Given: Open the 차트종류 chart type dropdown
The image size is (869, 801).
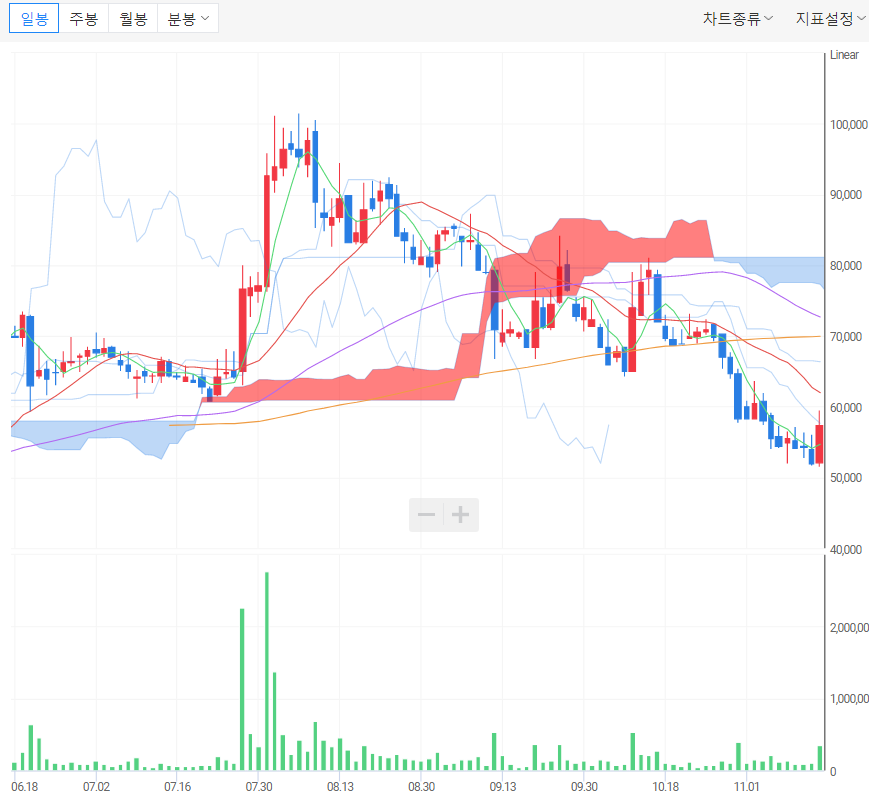Looking at the screenshot, I should (738, 19).
